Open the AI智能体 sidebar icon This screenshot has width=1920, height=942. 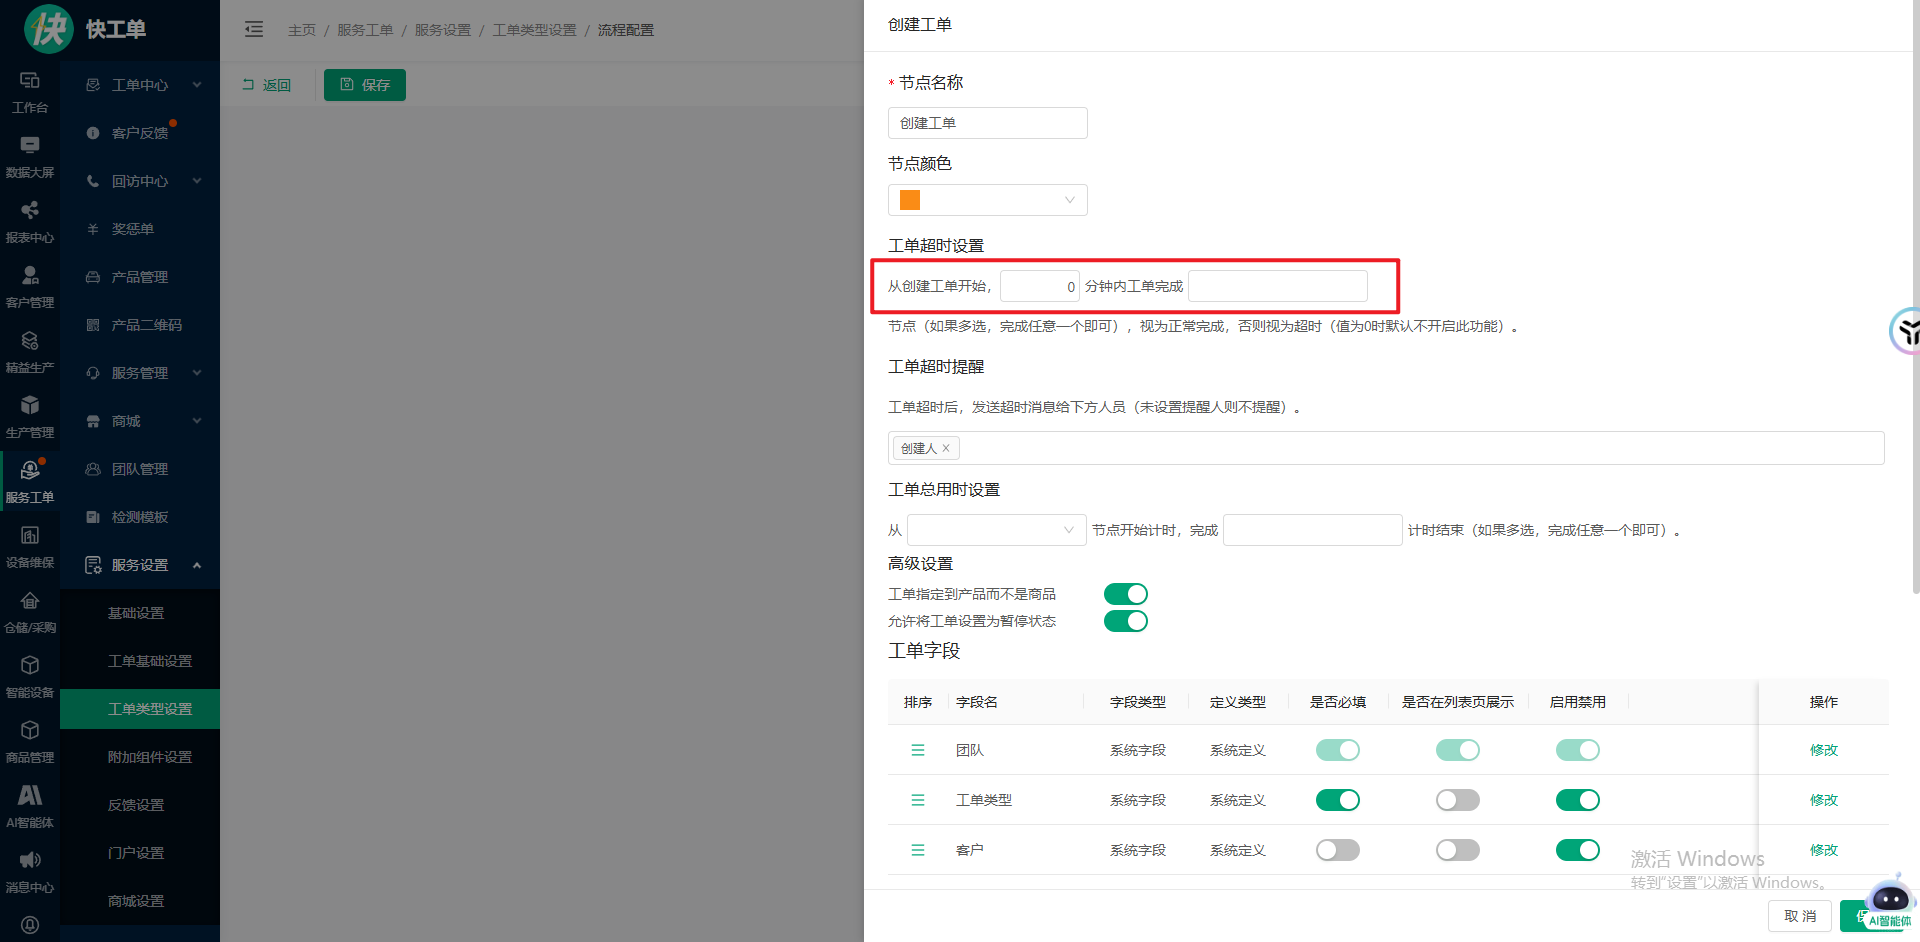(x=30, y=796)
